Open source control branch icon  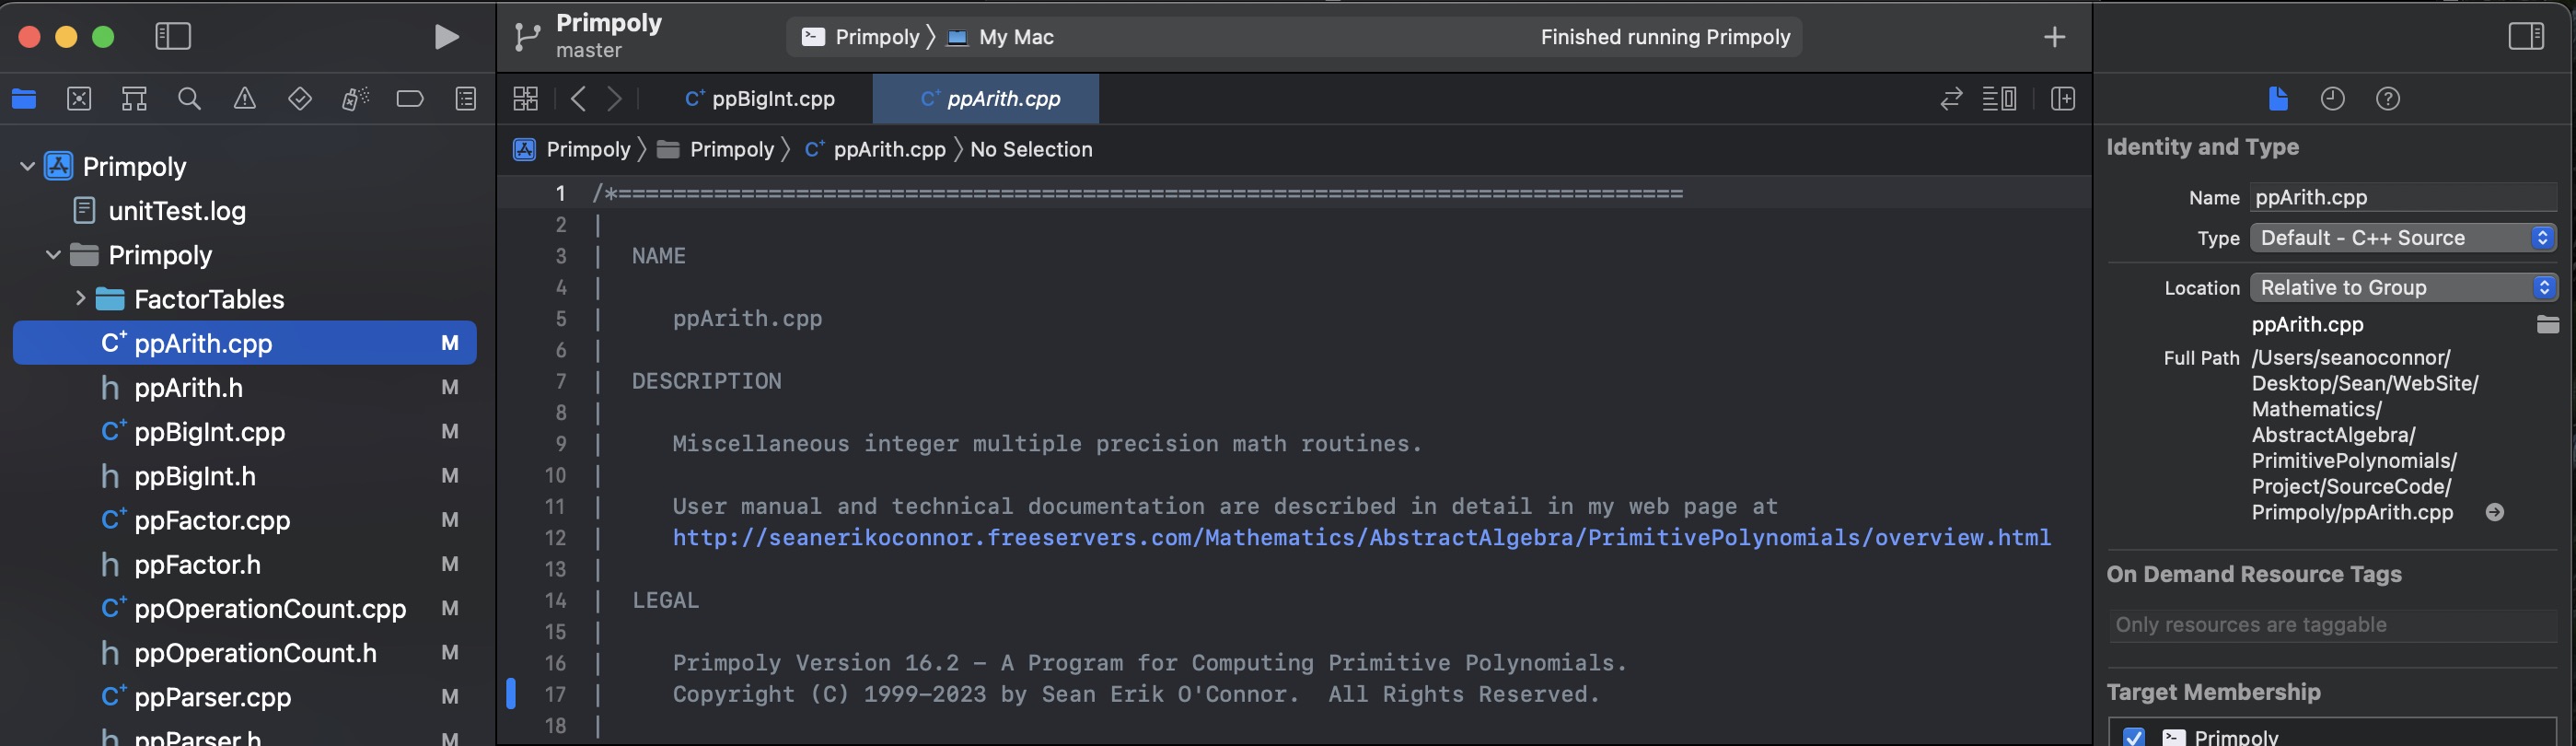(526, 38)
